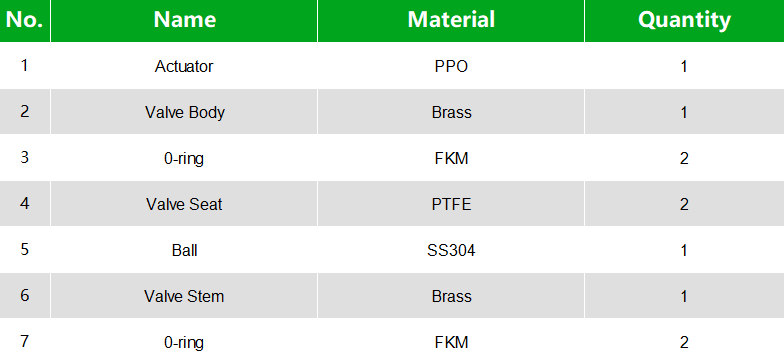Image resolution: width=784 pixels, height=361 pixels.
Task: Click row number 5 cell
Action: [25, 250]
